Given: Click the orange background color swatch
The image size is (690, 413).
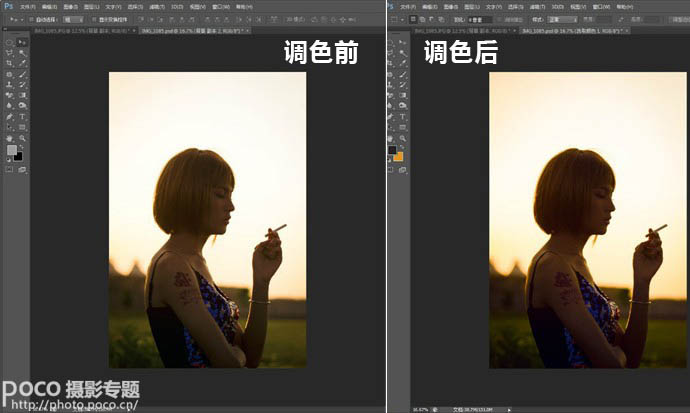Looking at the screenshot, I should 399,157.
